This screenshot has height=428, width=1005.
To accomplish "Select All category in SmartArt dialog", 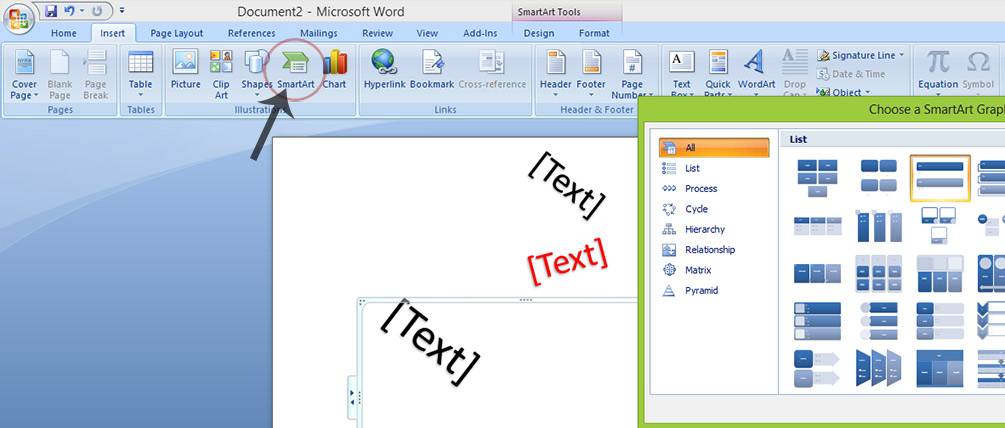I will coord(714,147).
